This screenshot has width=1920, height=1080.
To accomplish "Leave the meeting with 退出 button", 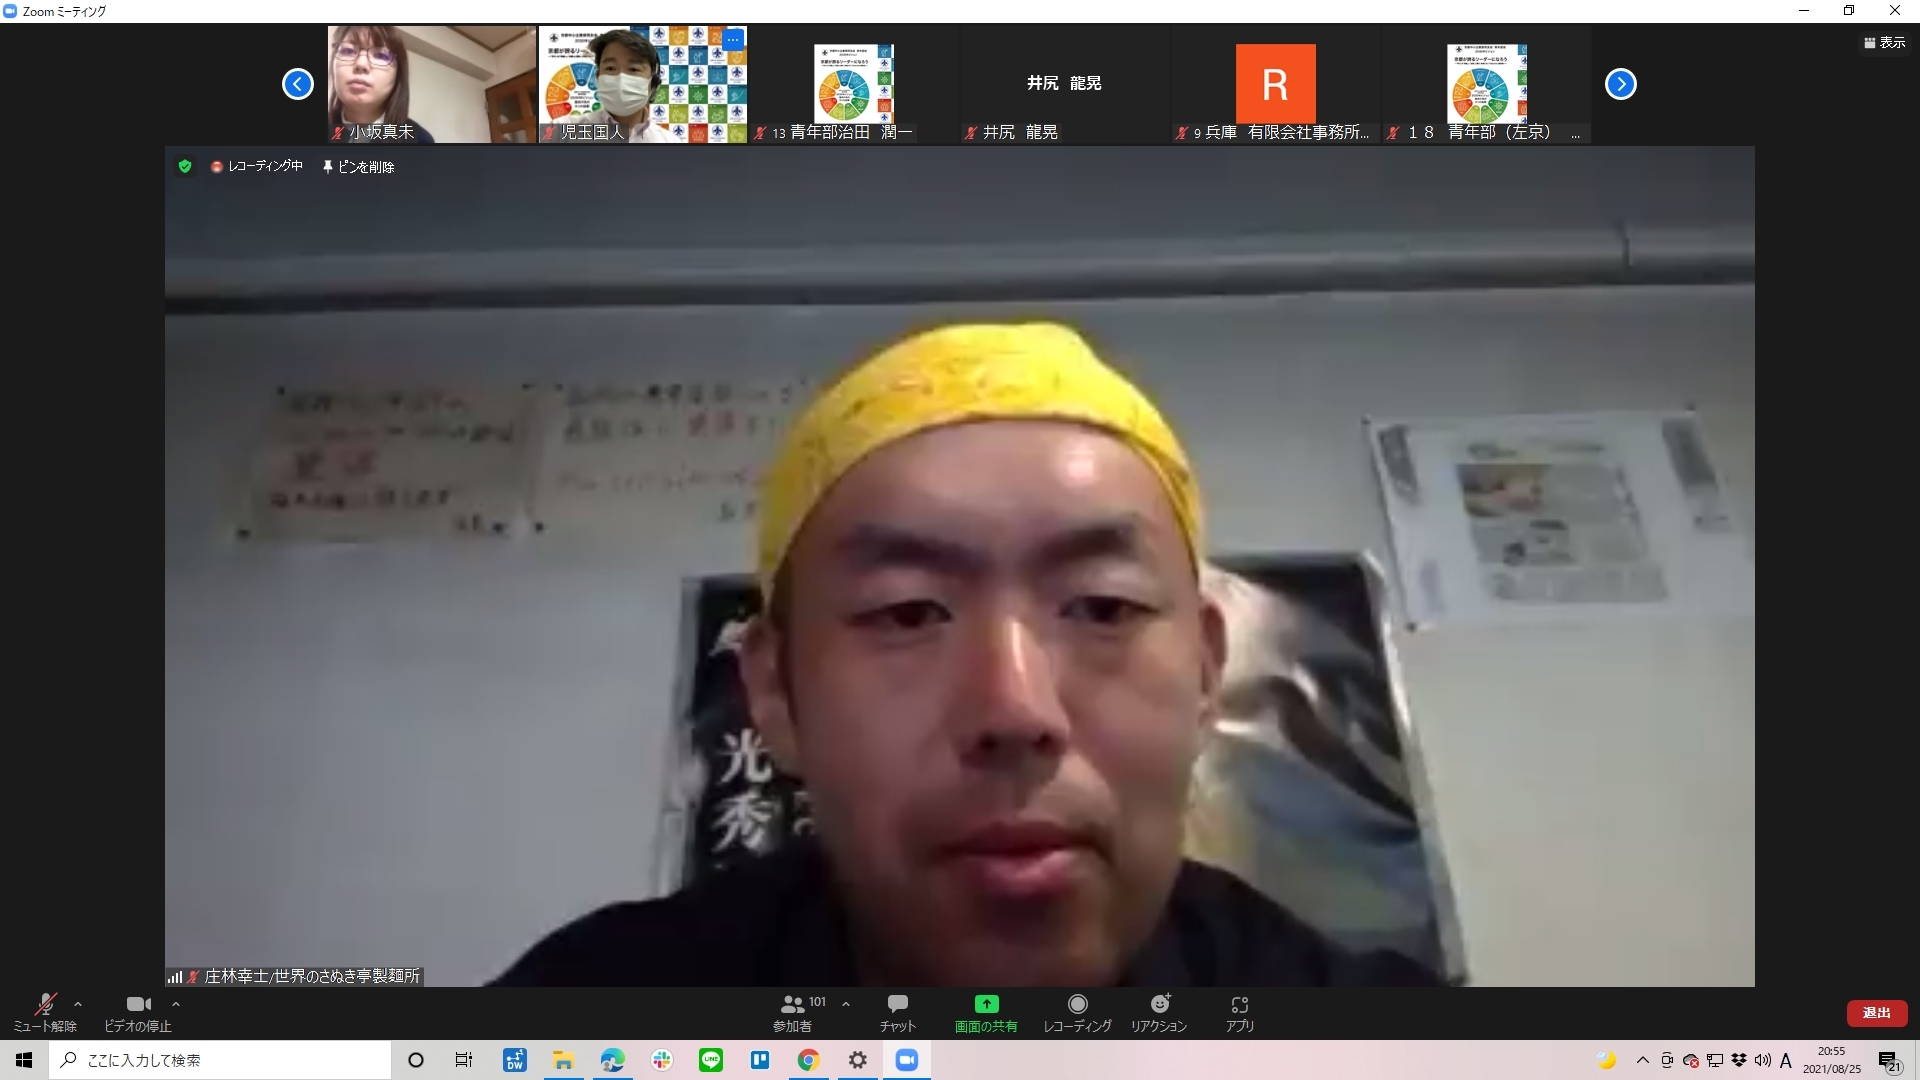I will point(1877,1013).
